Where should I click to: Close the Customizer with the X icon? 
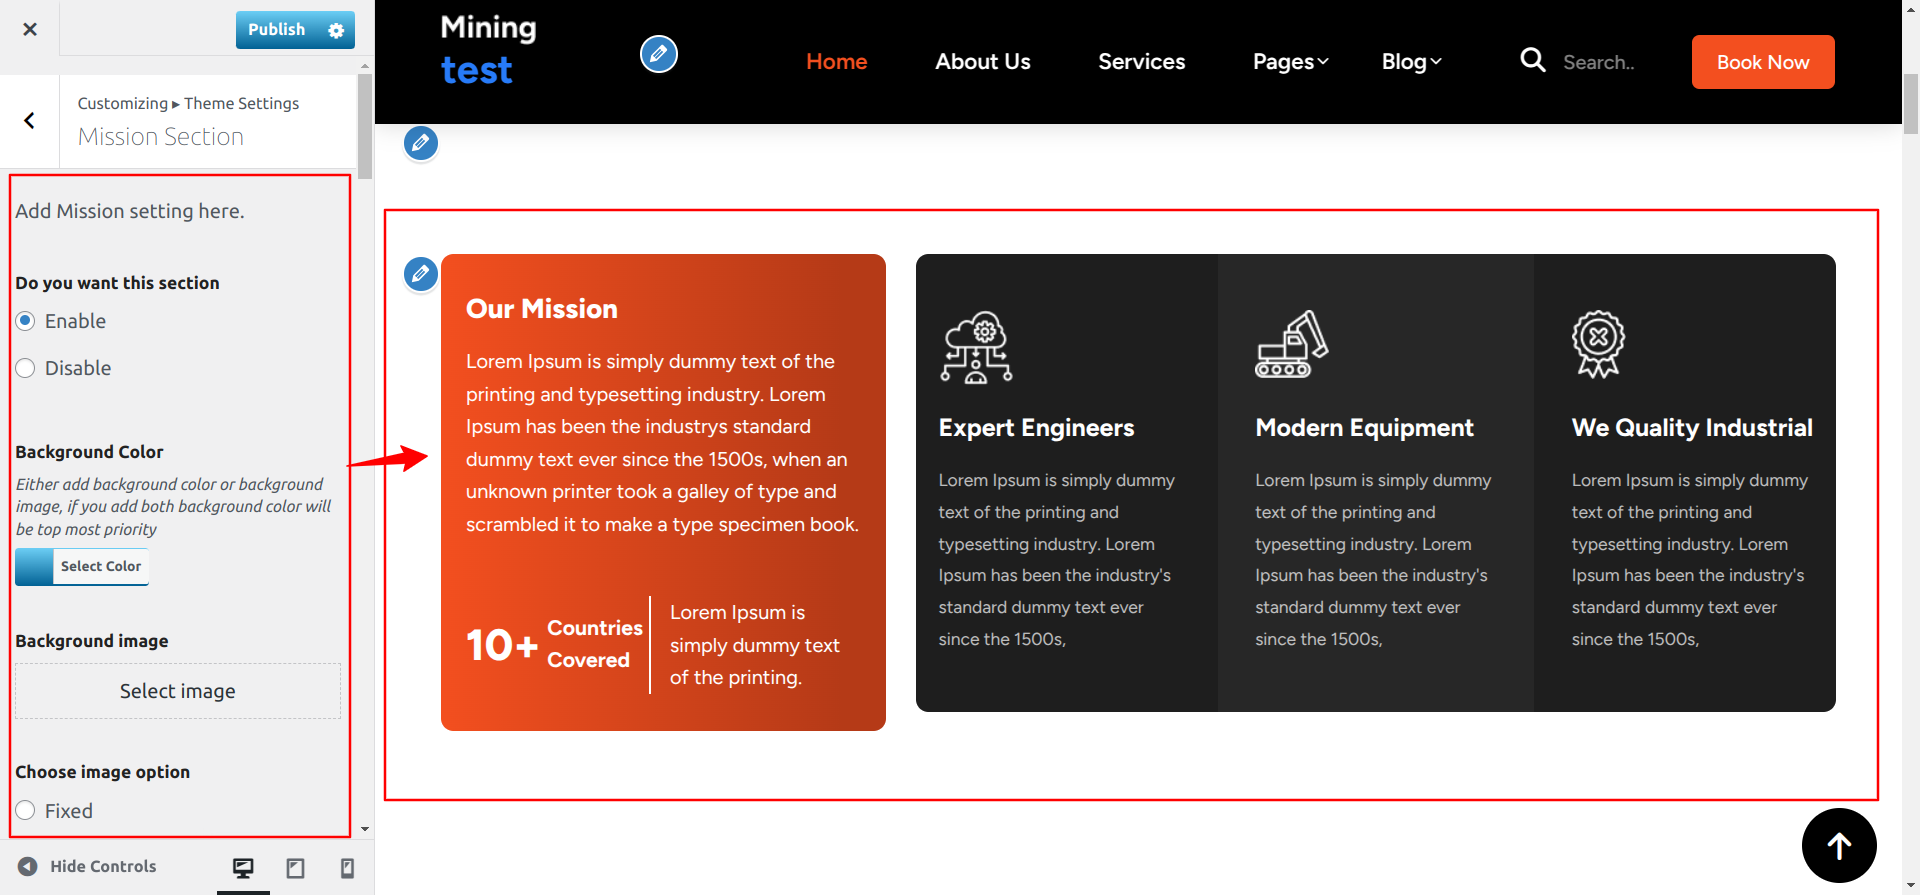(x=30, y=29)
